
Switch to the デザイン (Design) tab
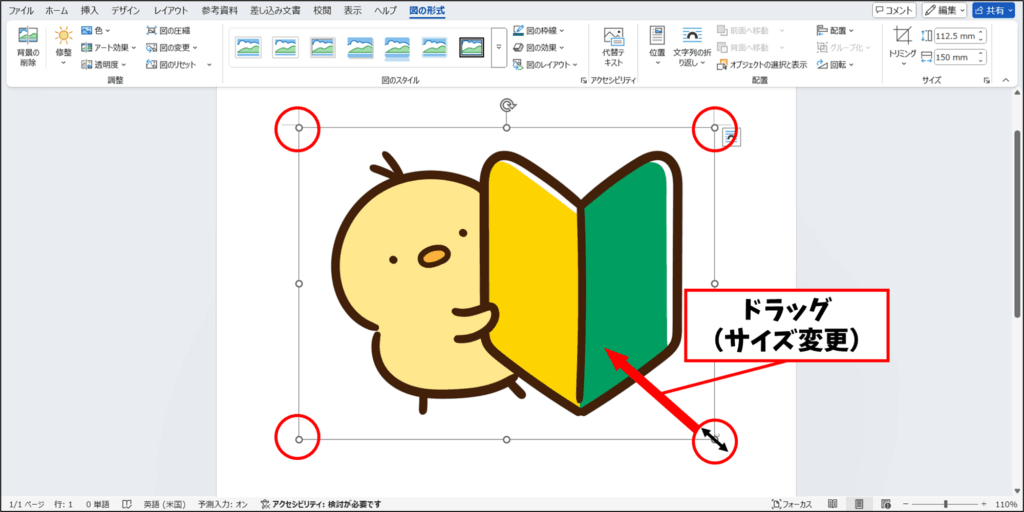[125, 10]
